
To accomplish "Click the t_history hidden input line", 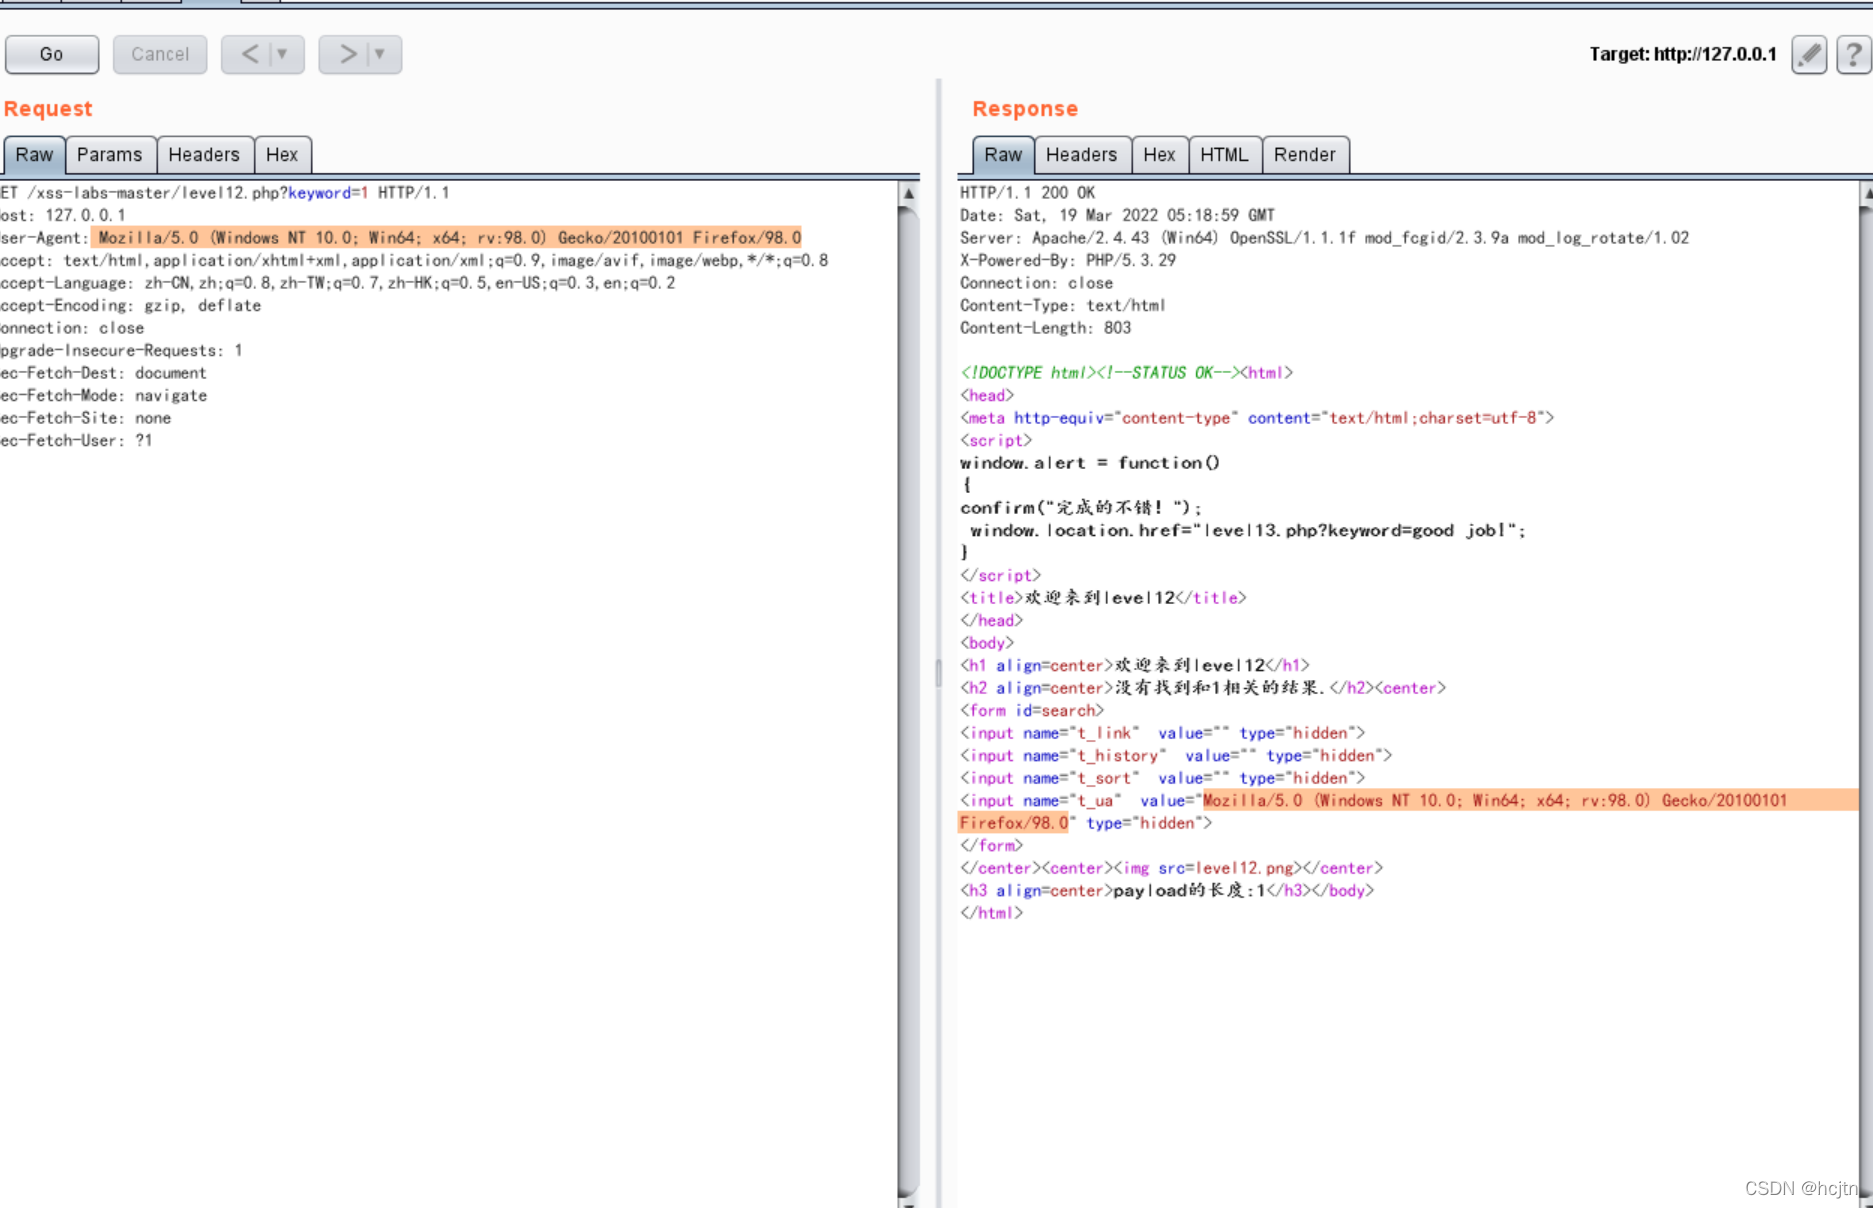I will (1176, 756).
